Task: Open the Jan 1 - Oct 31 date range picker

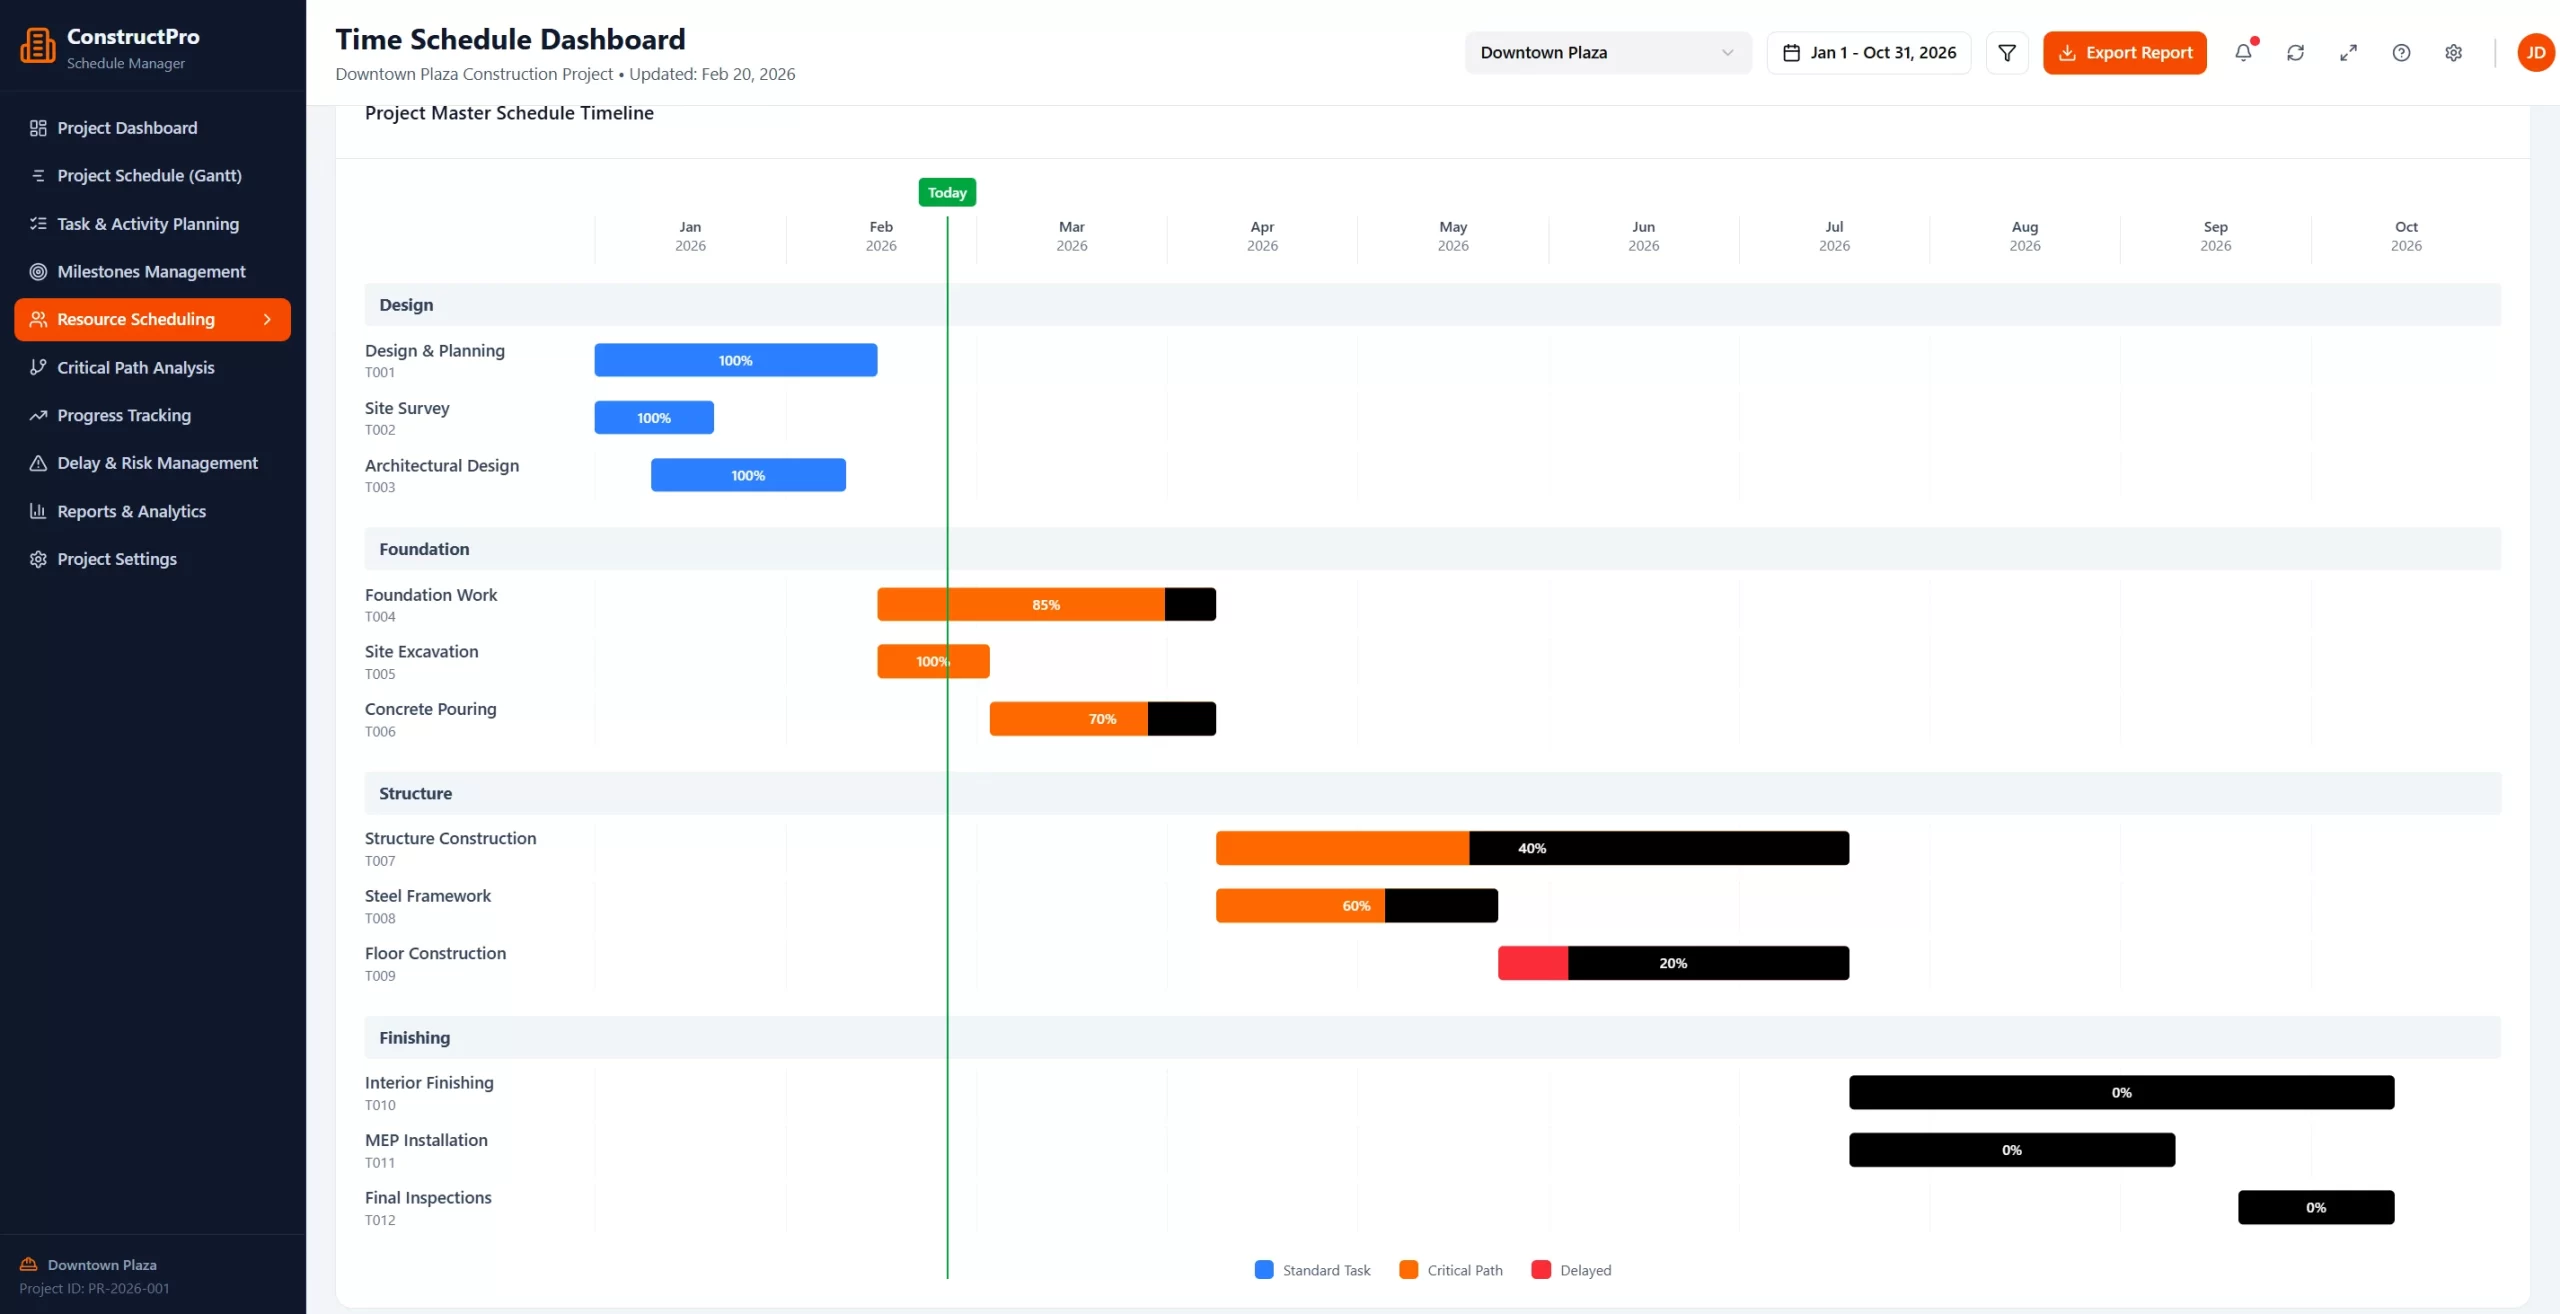Action: 1868,52
